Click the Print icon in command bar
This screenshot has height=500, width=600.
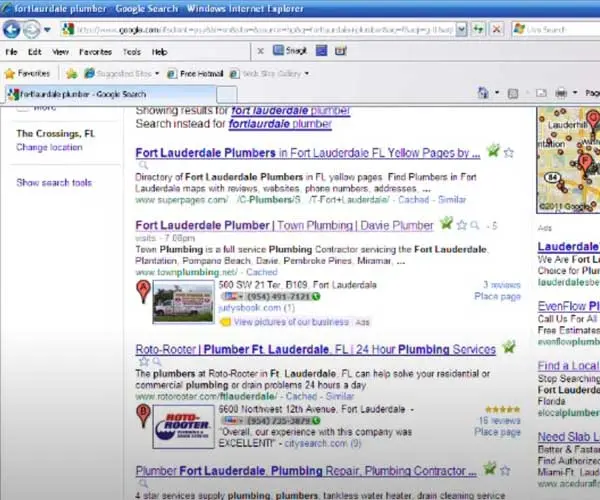pyautogui.click(x=561, y=93)
